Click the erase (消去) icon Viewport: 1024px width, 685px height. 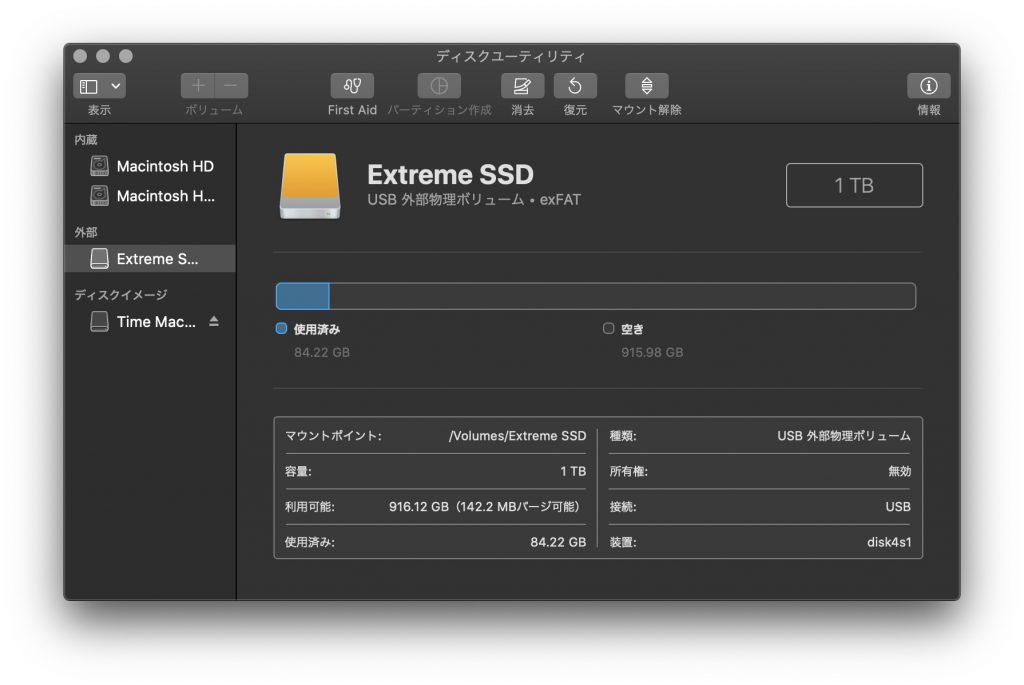(522, 86)
